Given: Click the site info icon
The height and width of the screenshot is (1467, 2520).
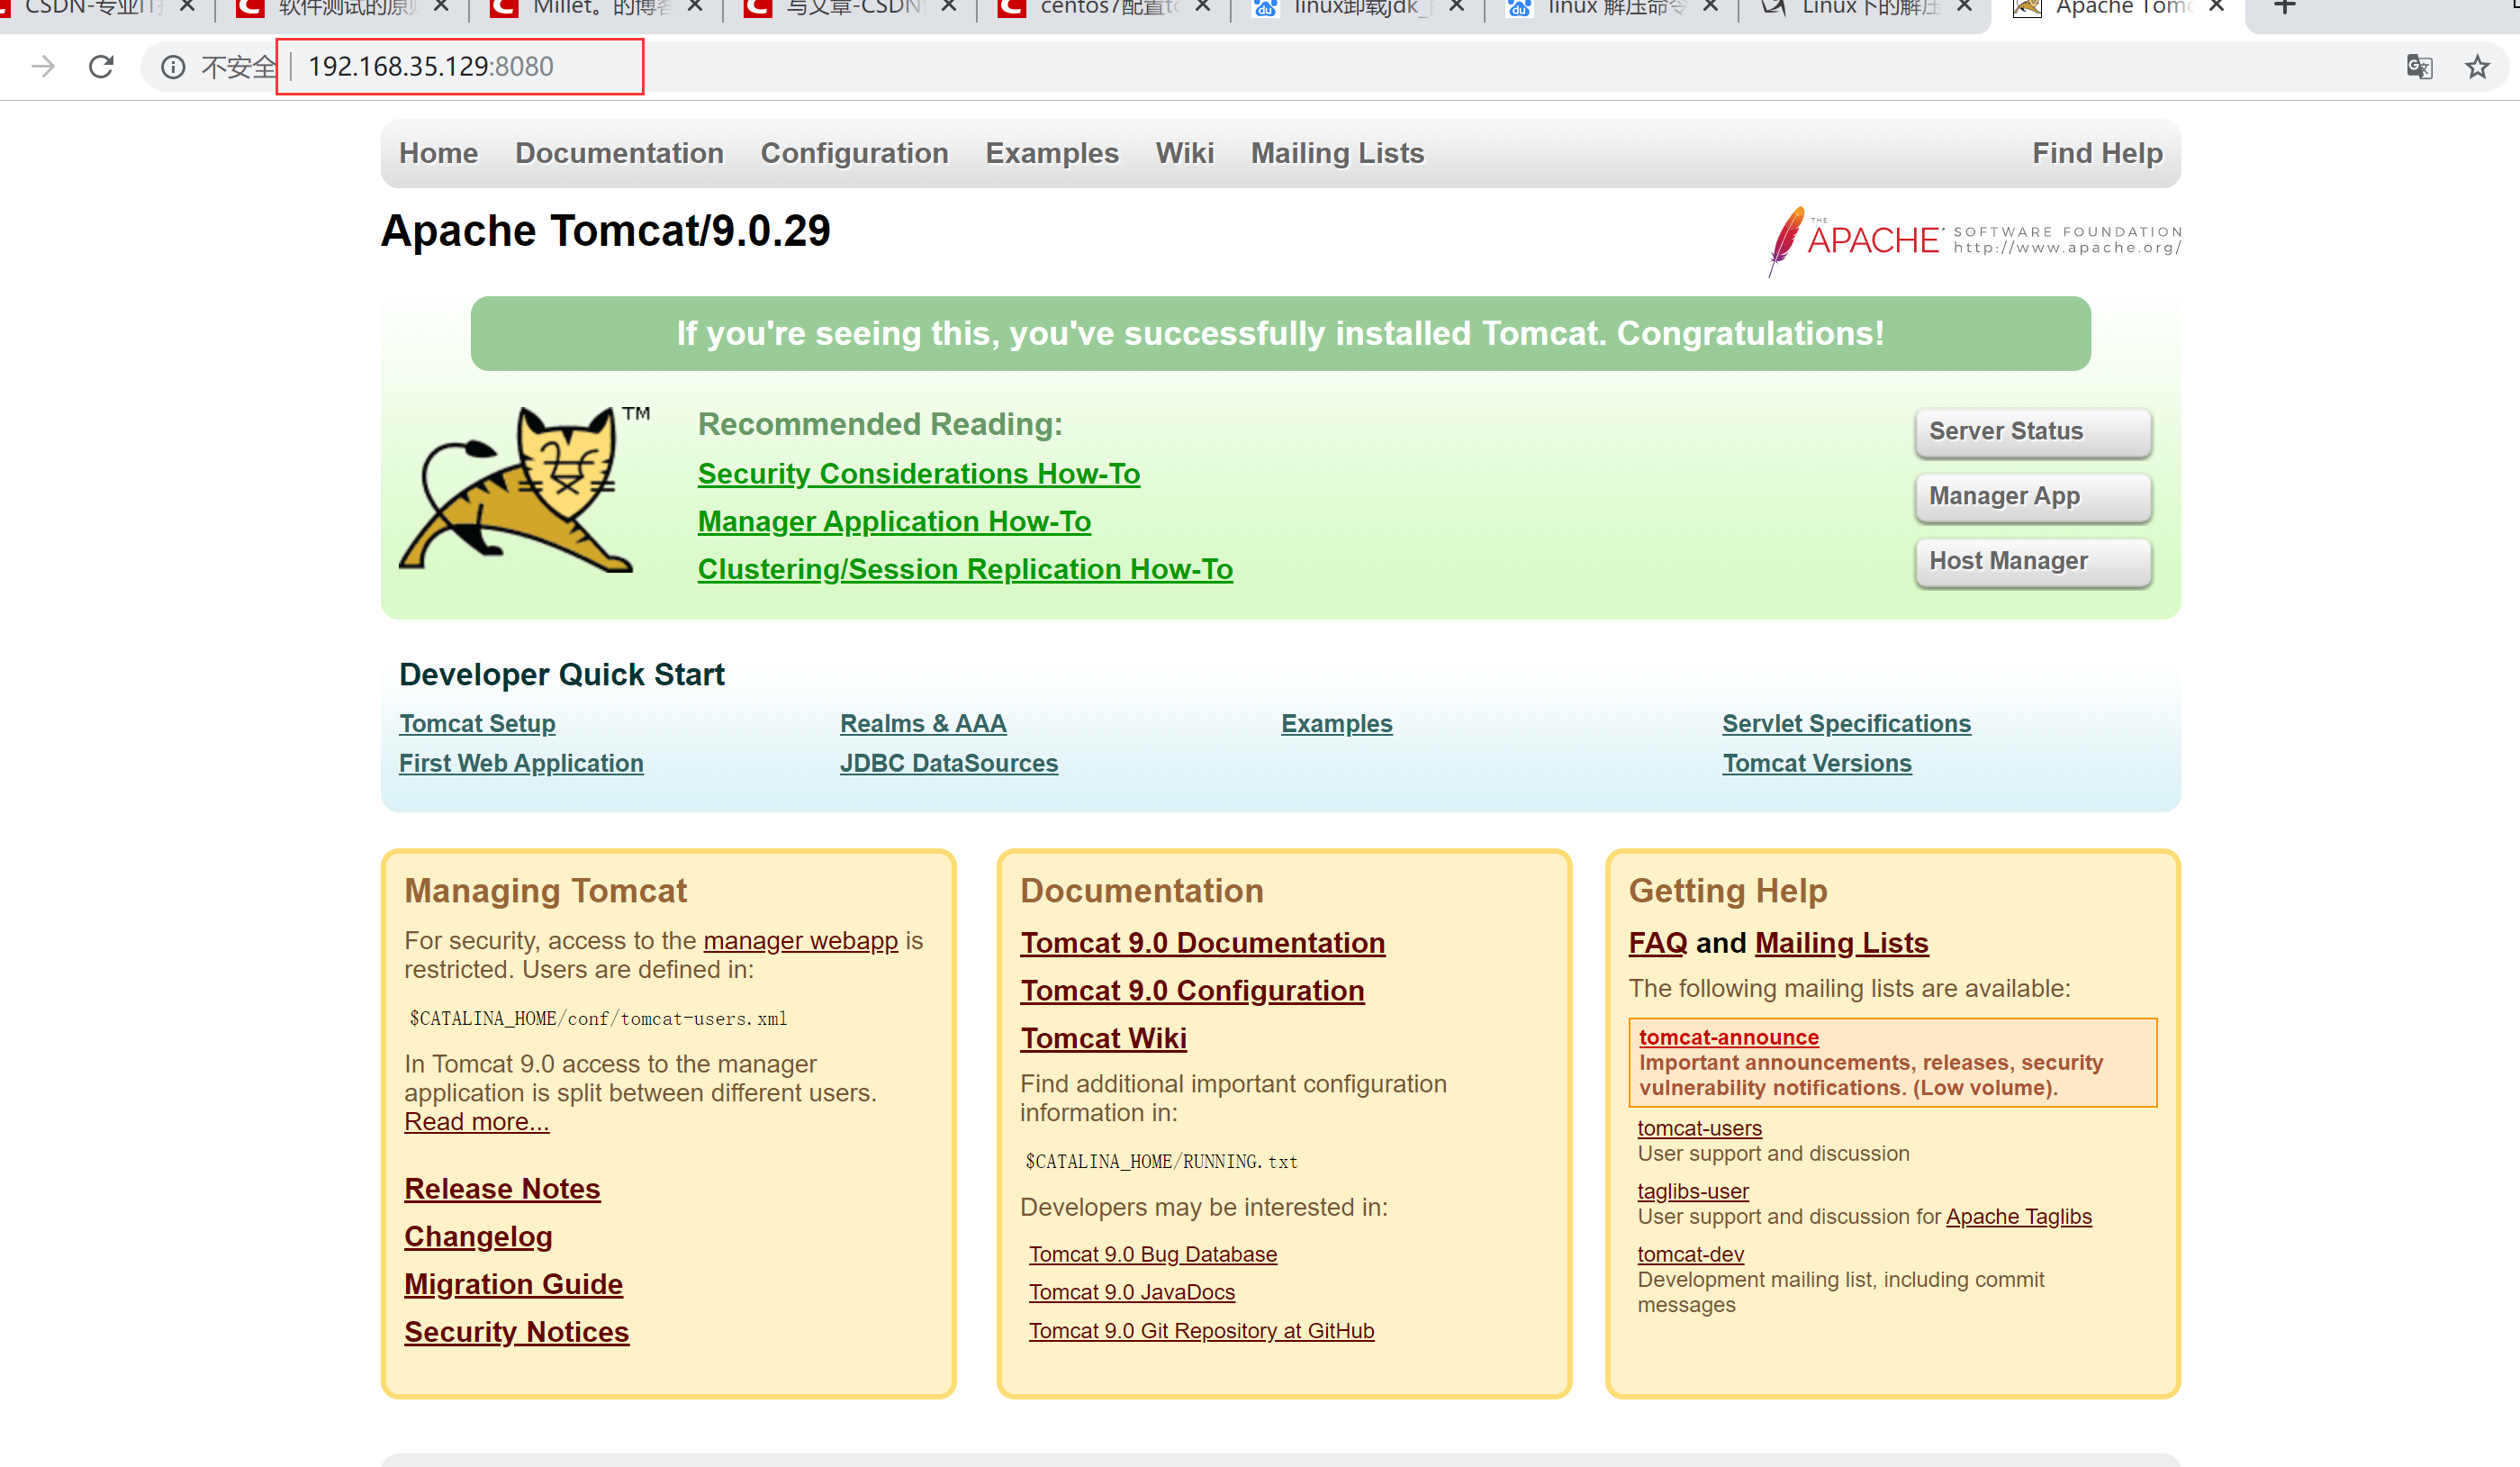Looking at the screenshot, I should click(173, 67).
